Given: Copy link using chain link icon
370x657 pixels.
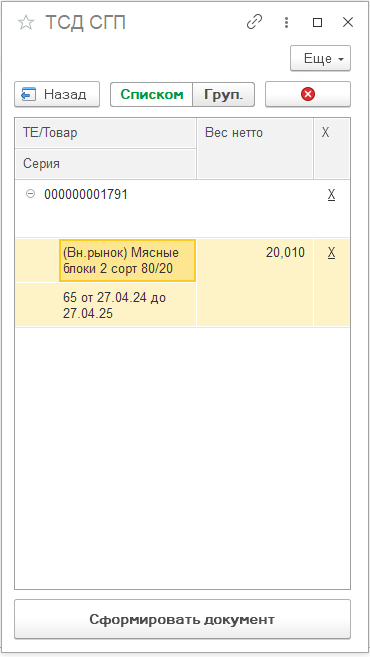Looking at the screenshot, I should tap(254, 22).
